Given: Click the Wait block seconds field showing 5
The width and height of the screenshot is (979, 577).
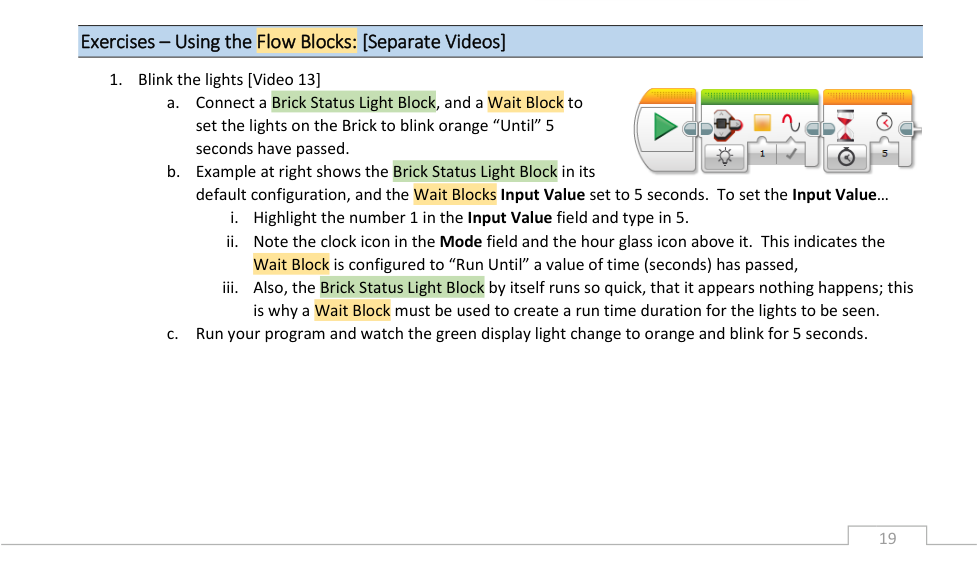Looking at the screenshot, I should click(884, 153).
